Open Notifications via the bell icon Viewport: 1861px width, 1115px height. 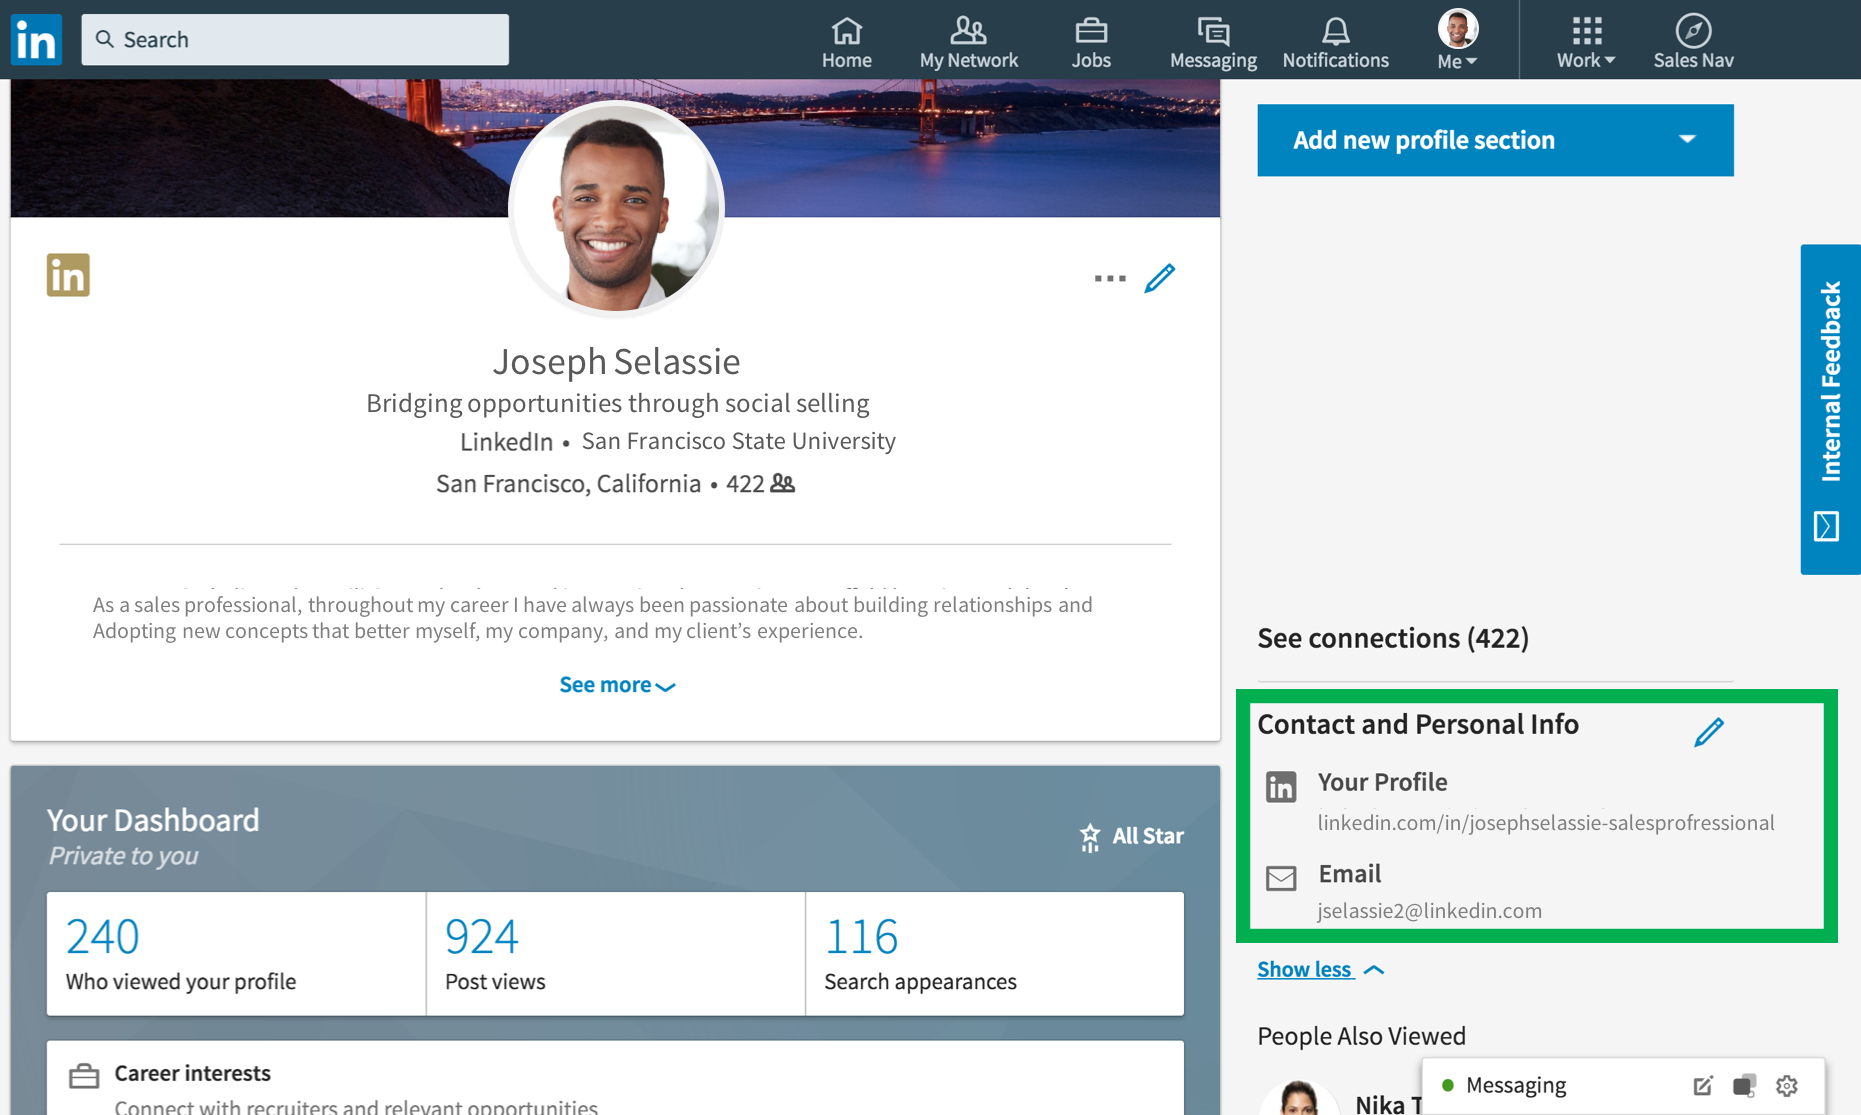(1335, 43)
